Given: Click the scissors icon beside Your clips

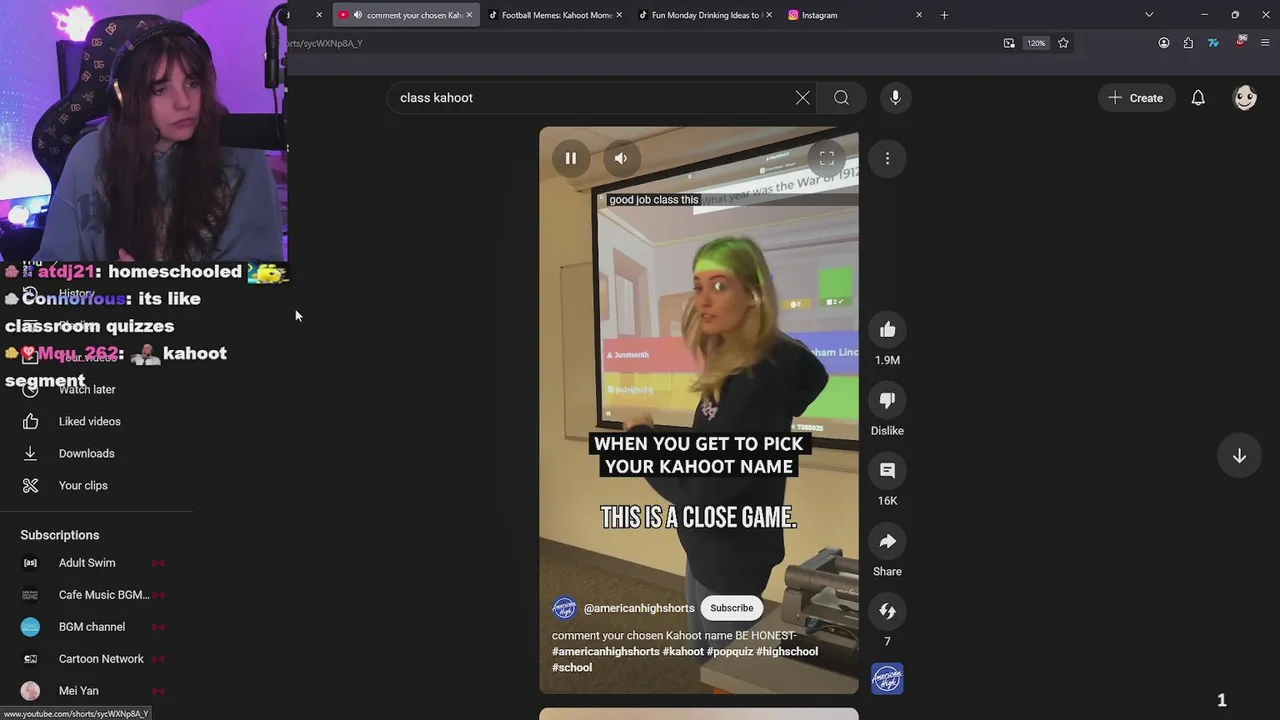Looking at the screenshot, I should 30,485.
